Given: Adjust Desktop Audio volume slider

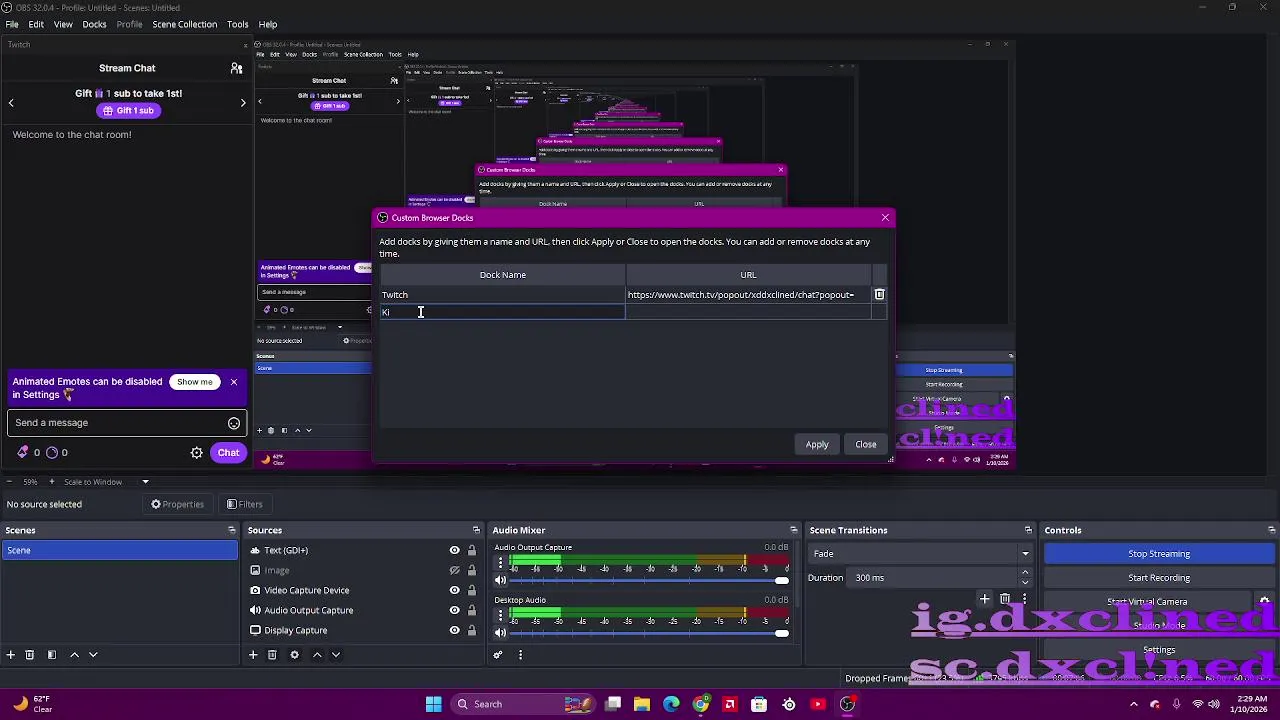Looking at the screenshot, I should [649, 632].
